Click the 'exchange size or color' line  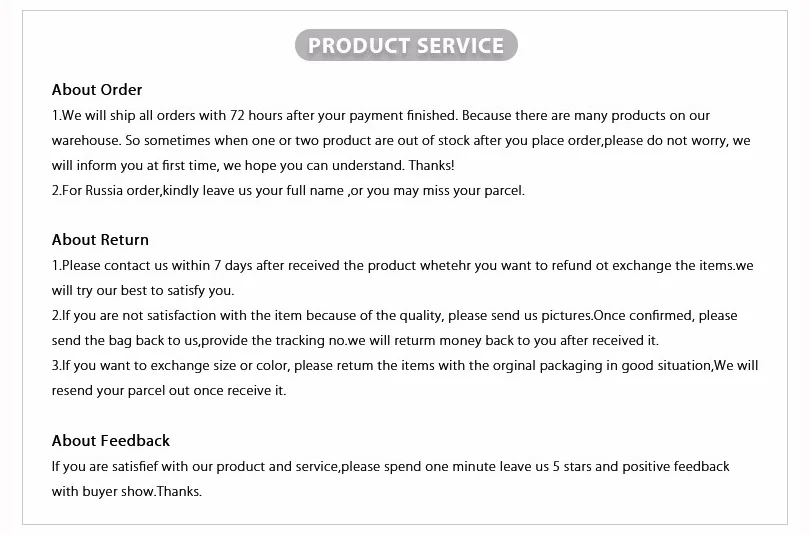(405, 366)
